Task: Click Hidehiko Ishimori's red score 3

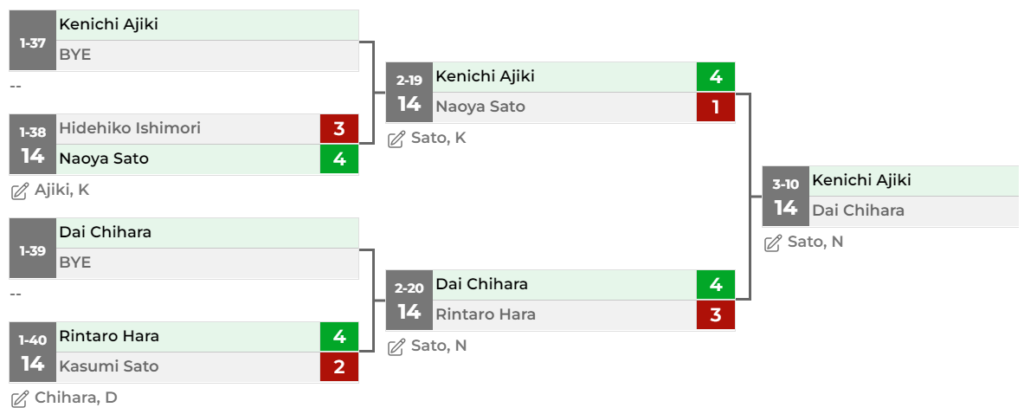Action: pyautogui.click(x=339, y=128)
